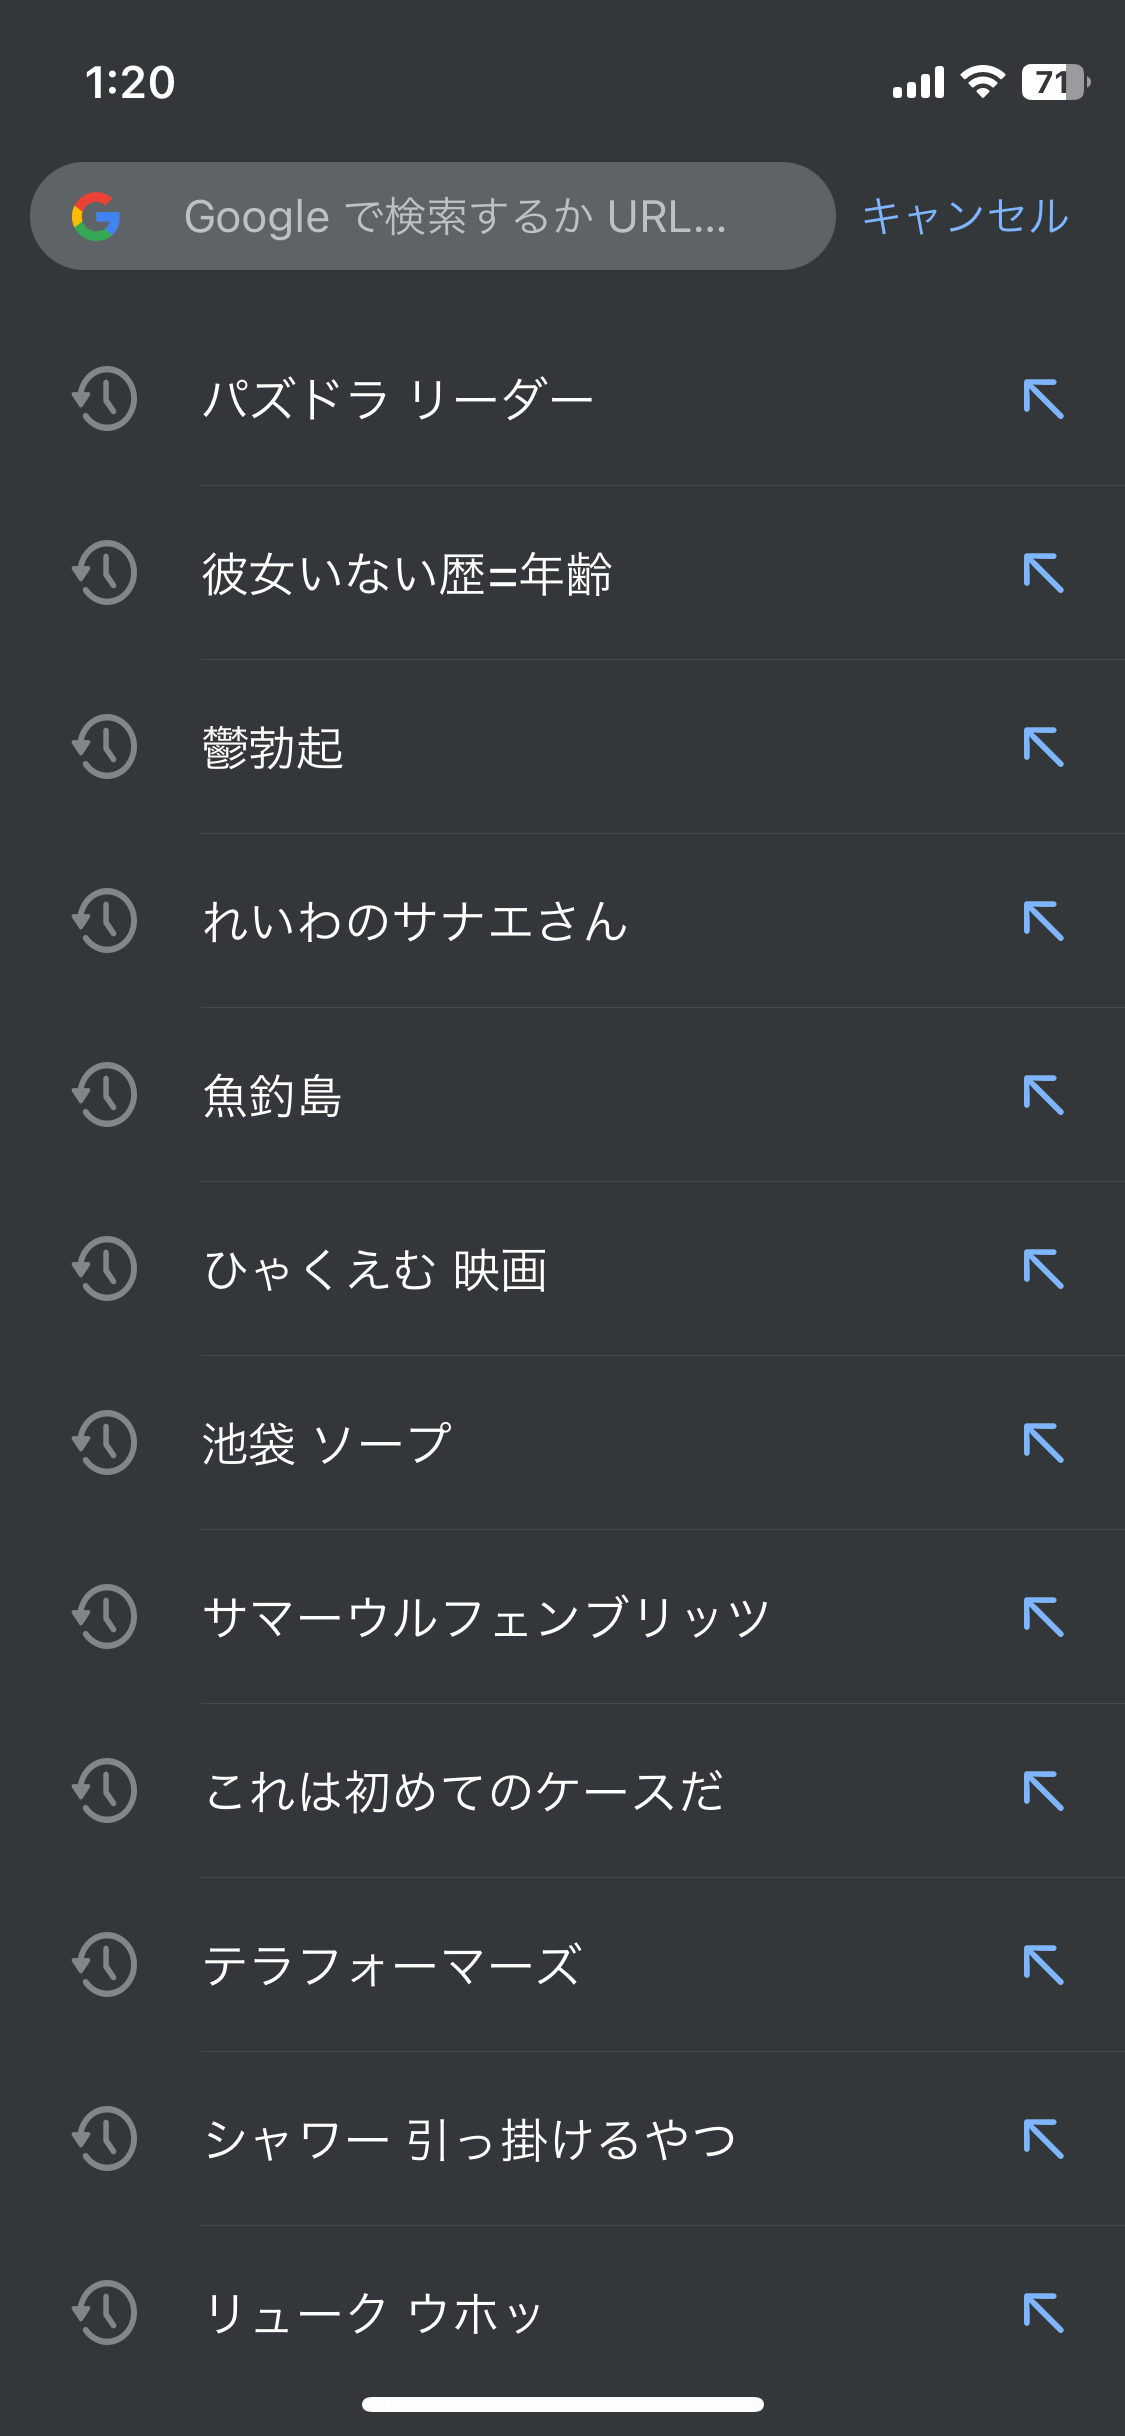Image resolution: width=1125 pixels, height=2436 pixels.
Task: Fill search with パズドラ リーダー arrow
Action: (x=1043, y=399)
